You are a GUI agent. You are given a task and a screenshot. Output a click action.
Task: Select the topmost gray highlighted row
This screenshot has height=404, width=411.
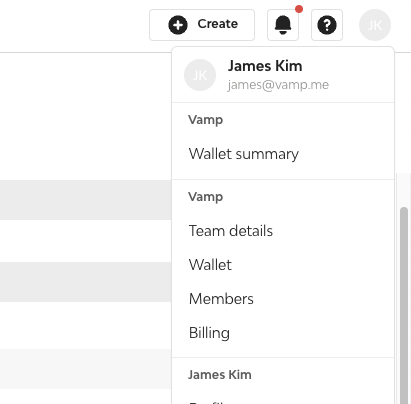[x=86, y=200]
